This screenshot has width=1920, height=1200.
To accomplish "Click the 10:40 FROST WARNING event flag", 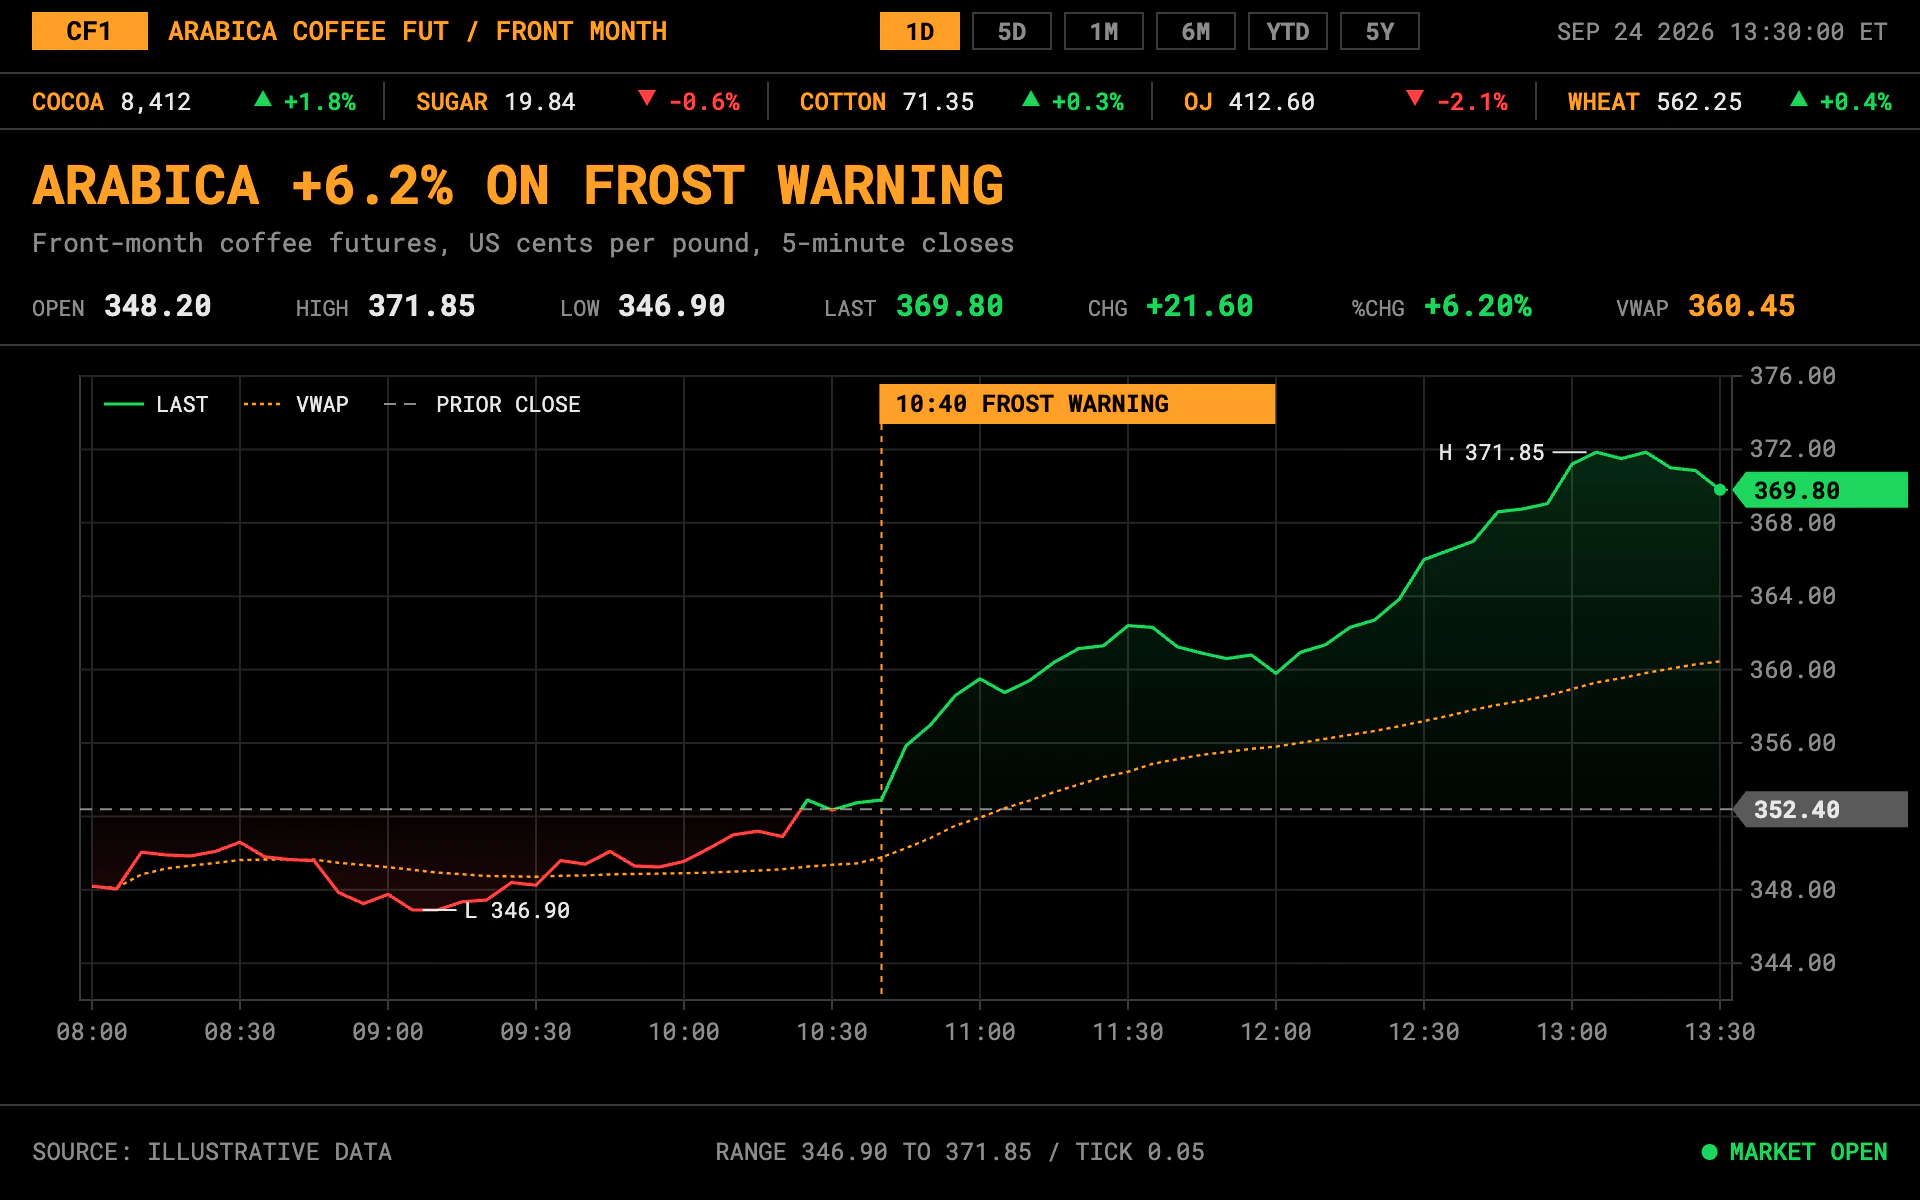I will click(x=1077, y=404).
